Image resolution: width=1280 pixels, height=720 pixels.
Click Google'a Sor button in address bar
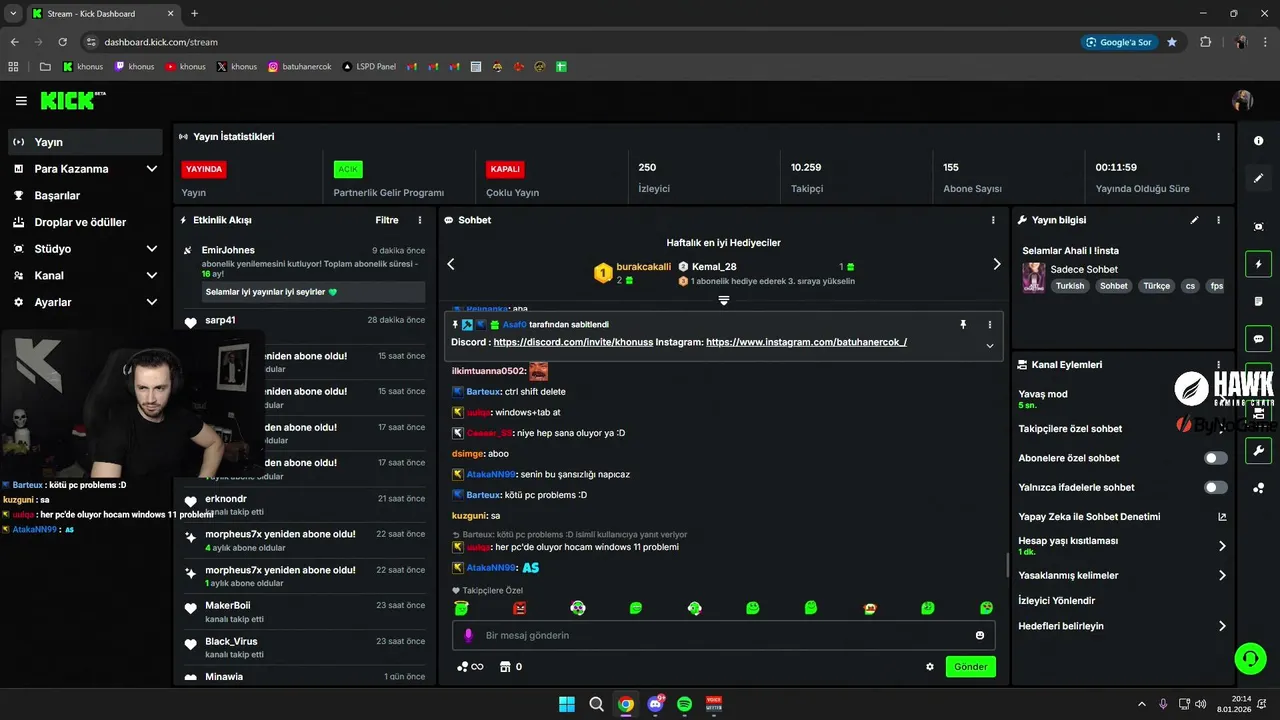[x=1119, y=42]
